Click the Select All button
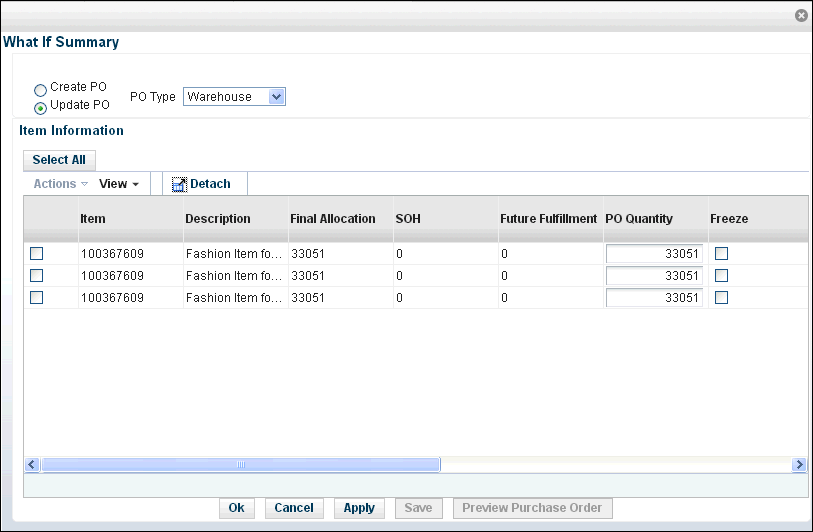This screenshot has width=813, height=532. (x=59, y=160)
